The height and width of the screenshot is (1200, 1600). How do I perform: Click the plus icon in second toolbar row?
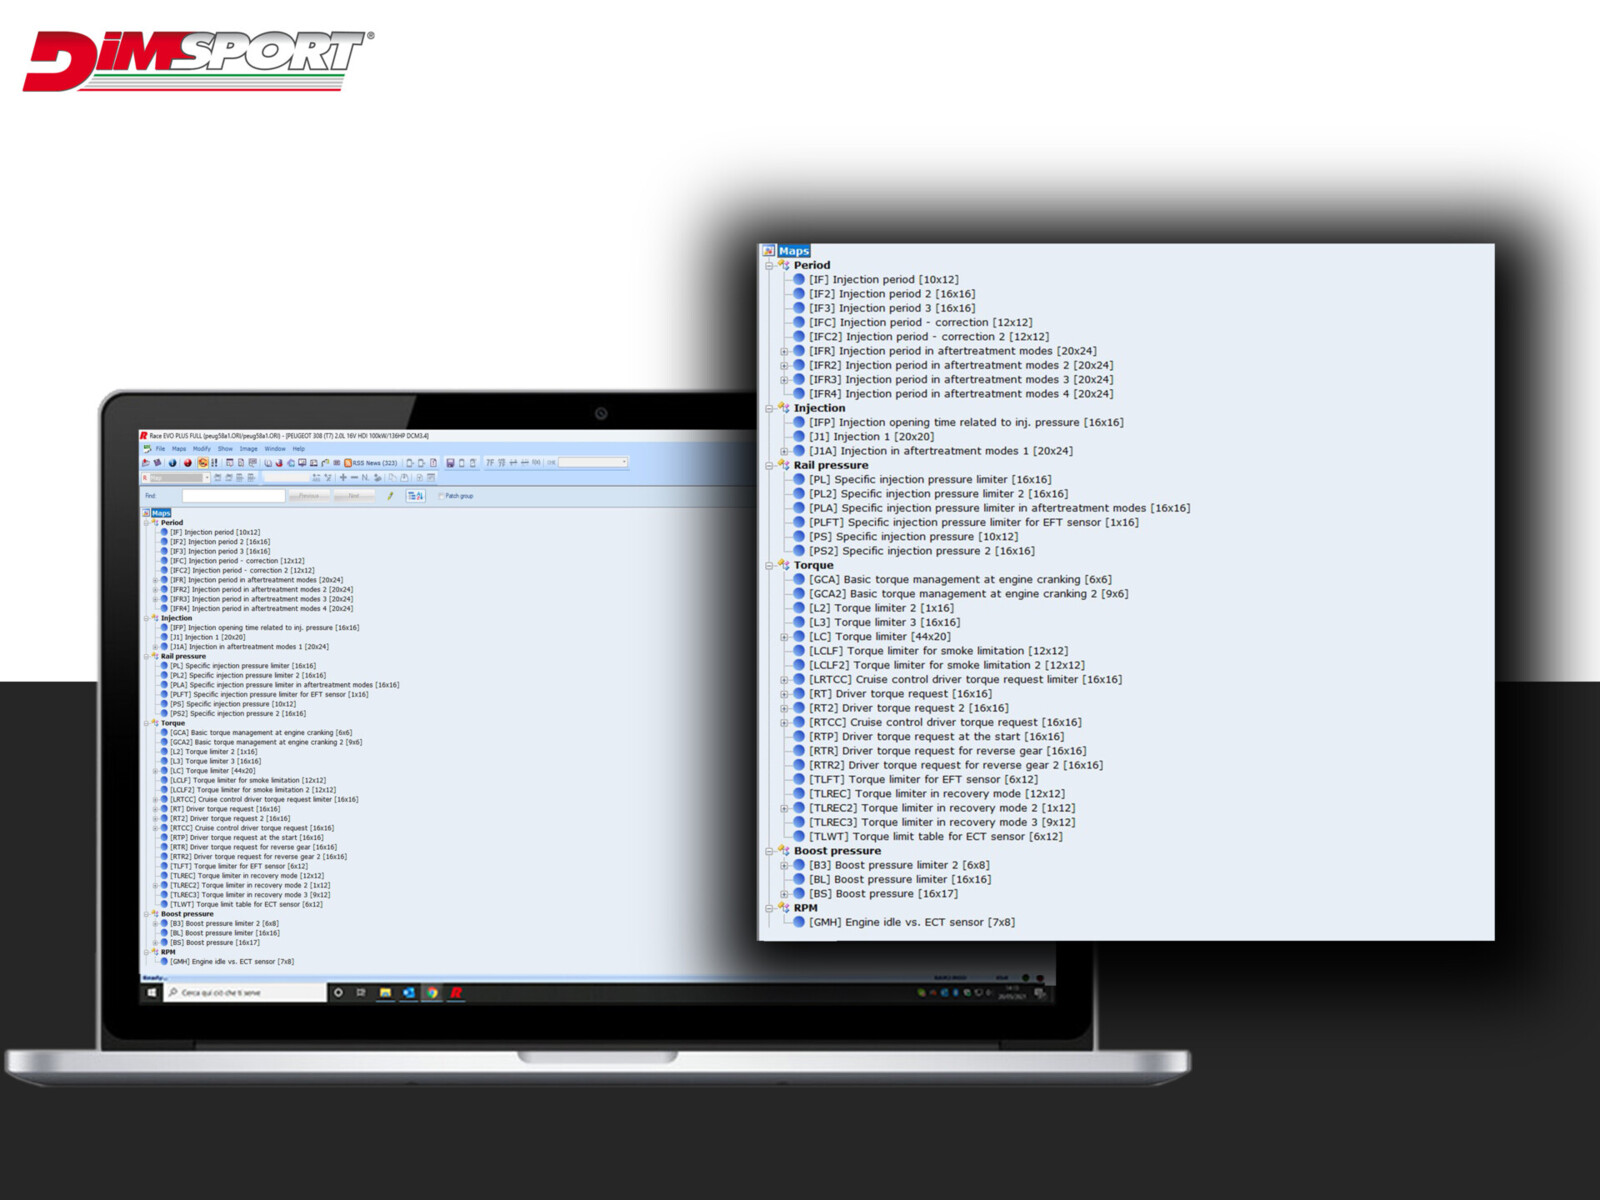(x=343, y=478)
